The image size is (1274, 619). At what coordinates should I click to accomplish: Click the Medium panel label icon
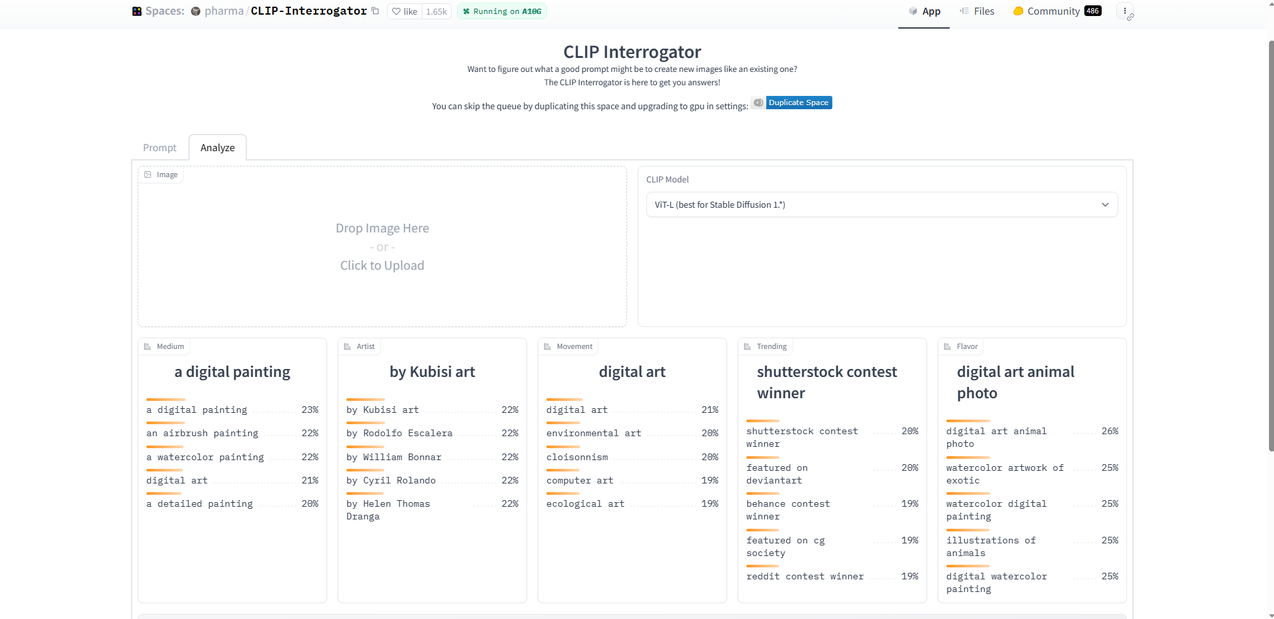point(148,347)
